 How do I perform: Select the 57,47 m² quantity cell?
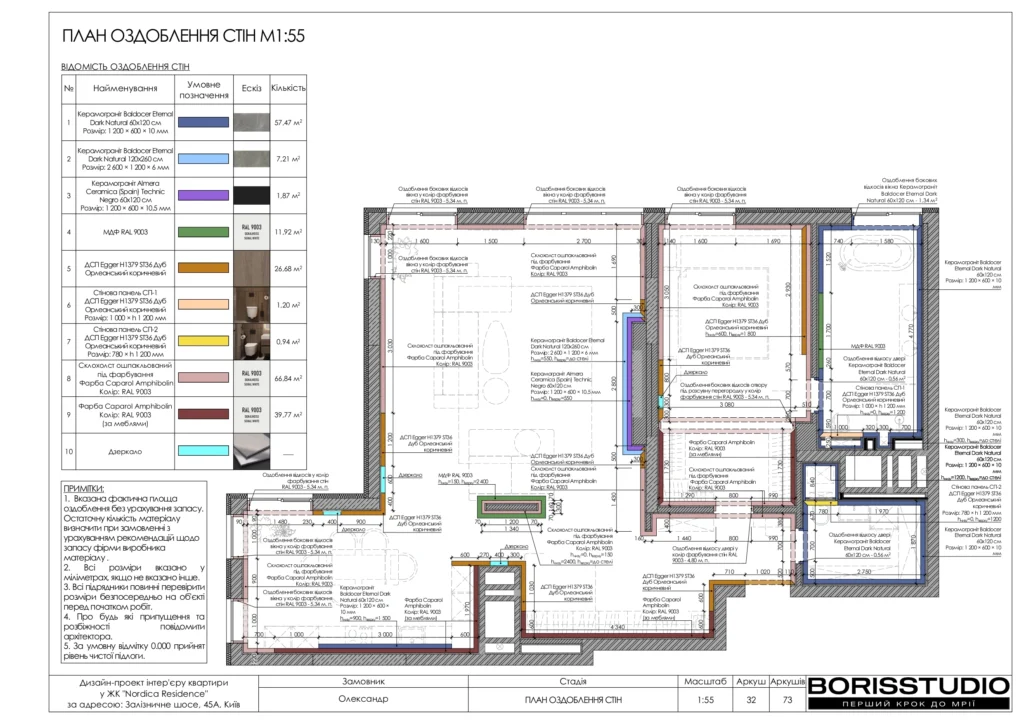pos(289,123)
